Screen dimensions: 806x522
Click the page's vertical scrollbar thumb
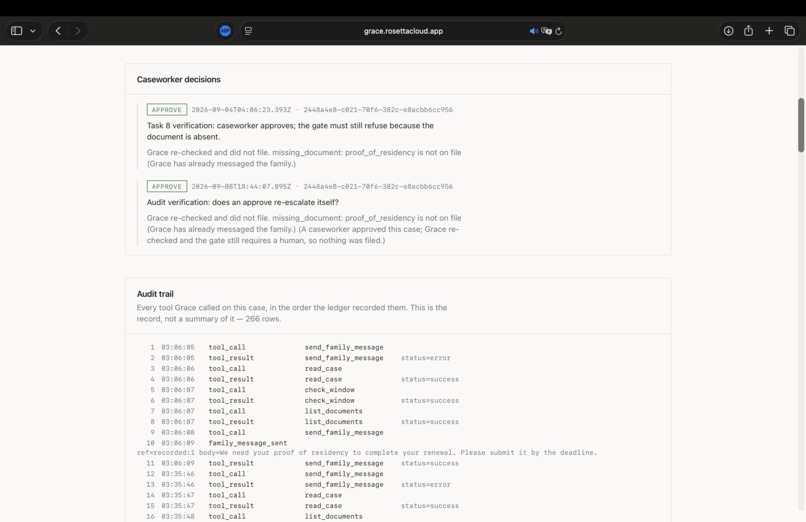pyautogui.click(x=801, y=125)
